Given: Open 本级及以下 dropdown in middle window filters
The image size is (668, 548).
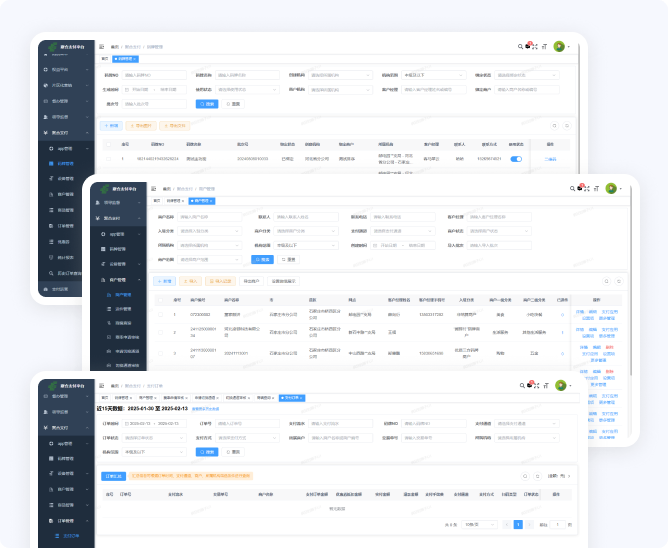Looking at the screenshot, I should pyautogui.click(x=306, y=245).
